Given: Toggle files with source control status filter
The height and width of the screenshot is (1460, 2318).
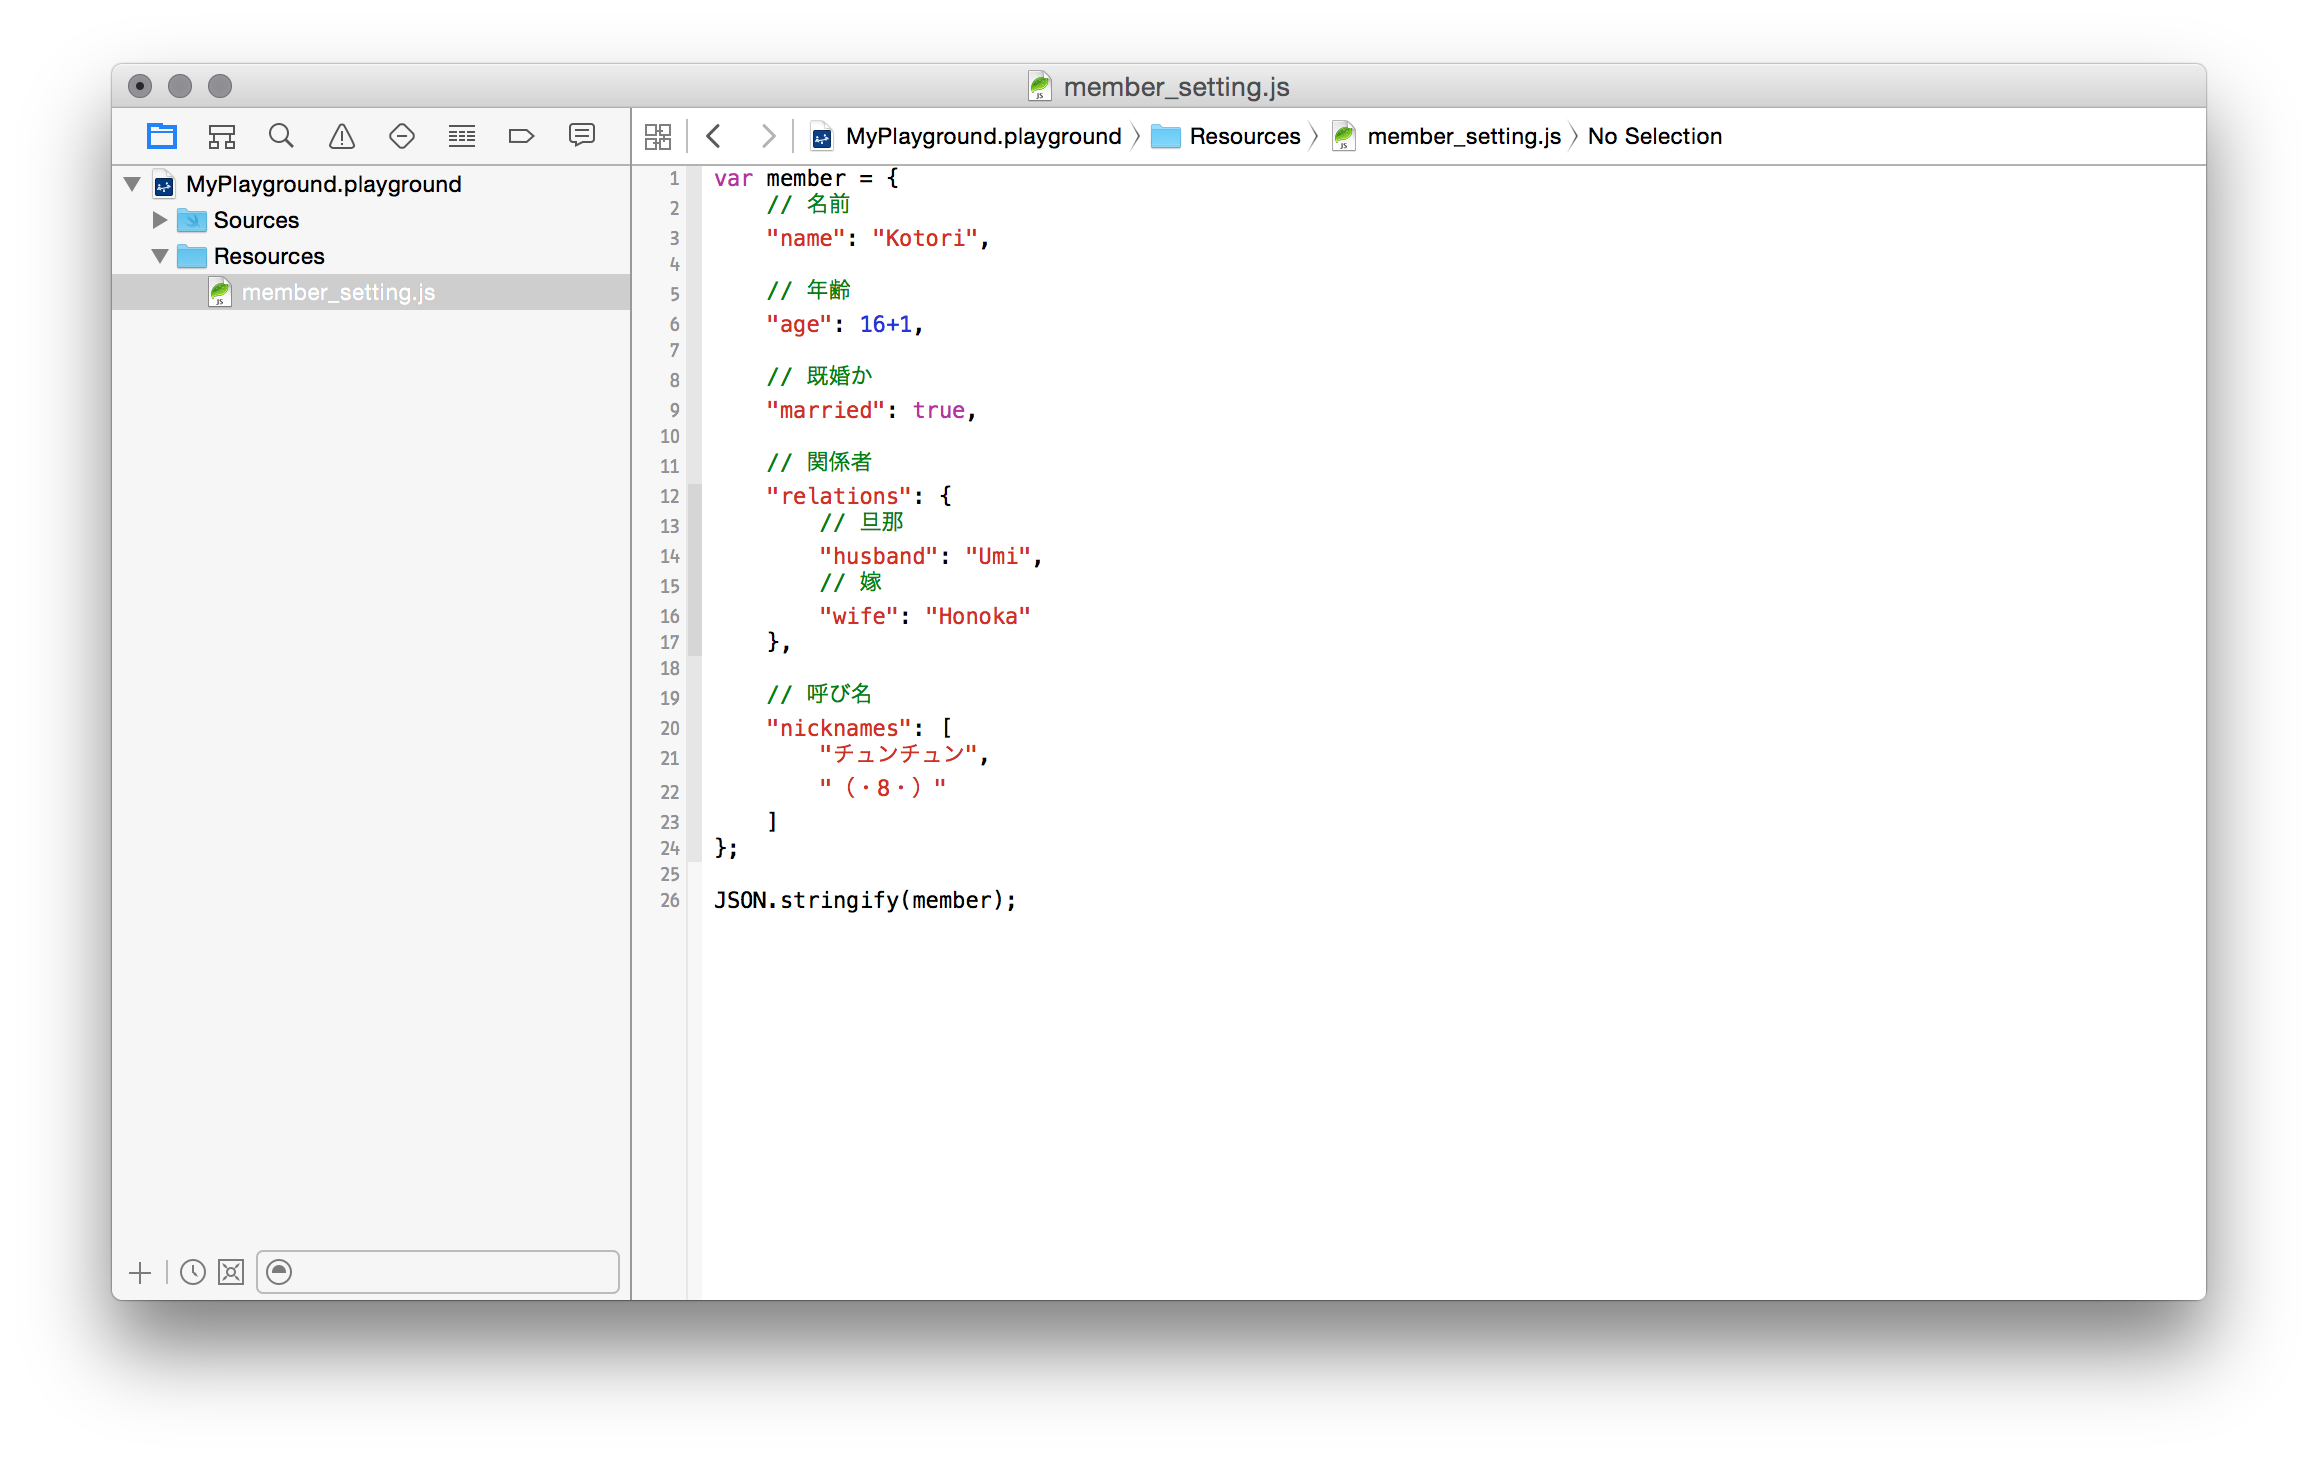Looking at the screenshot, I should [229, 1272].
